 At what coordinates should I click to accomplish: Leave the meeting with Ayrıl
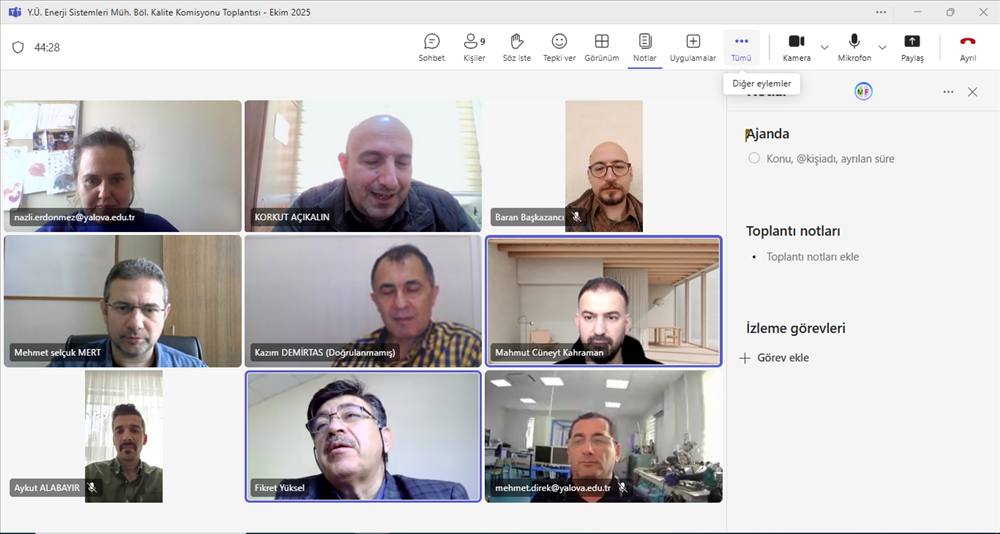pos(967,46)
